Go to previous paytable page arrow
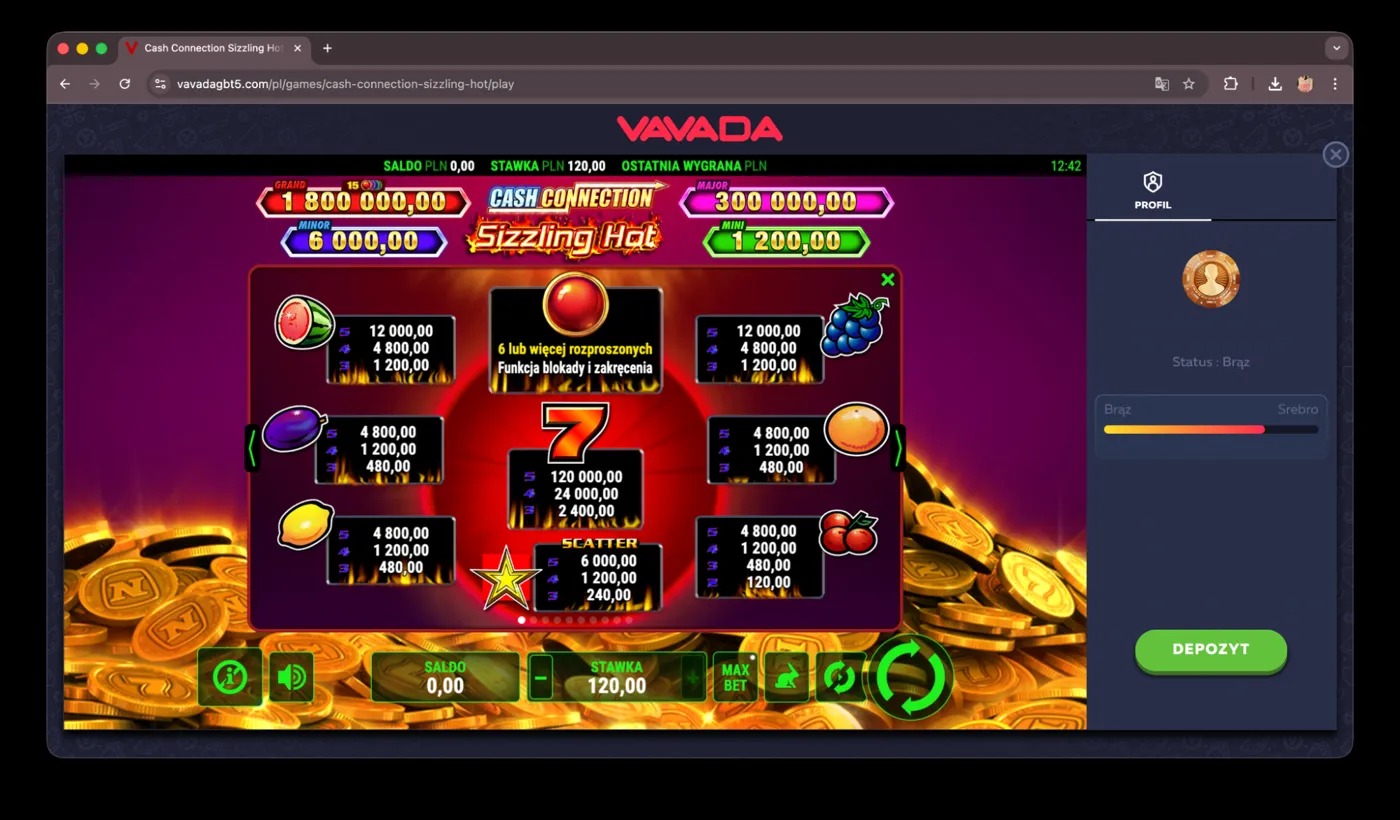The image size is (1400, 820). 252,448
